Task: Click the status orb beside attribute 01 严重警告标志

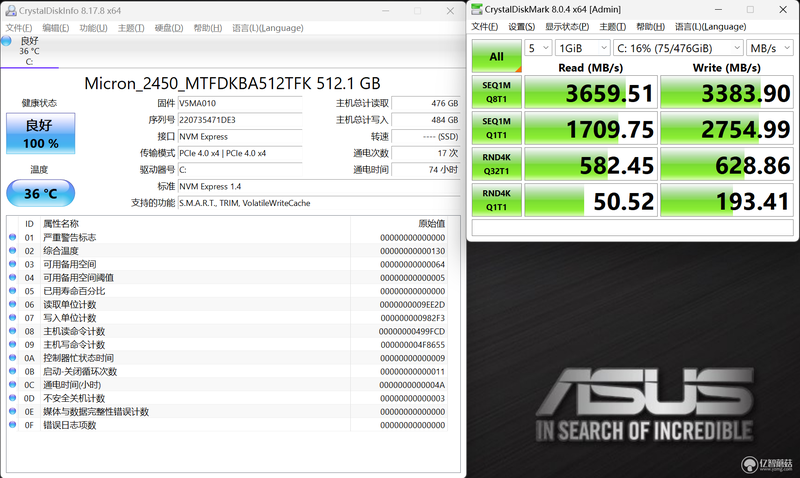Action: tap(13, 237)
